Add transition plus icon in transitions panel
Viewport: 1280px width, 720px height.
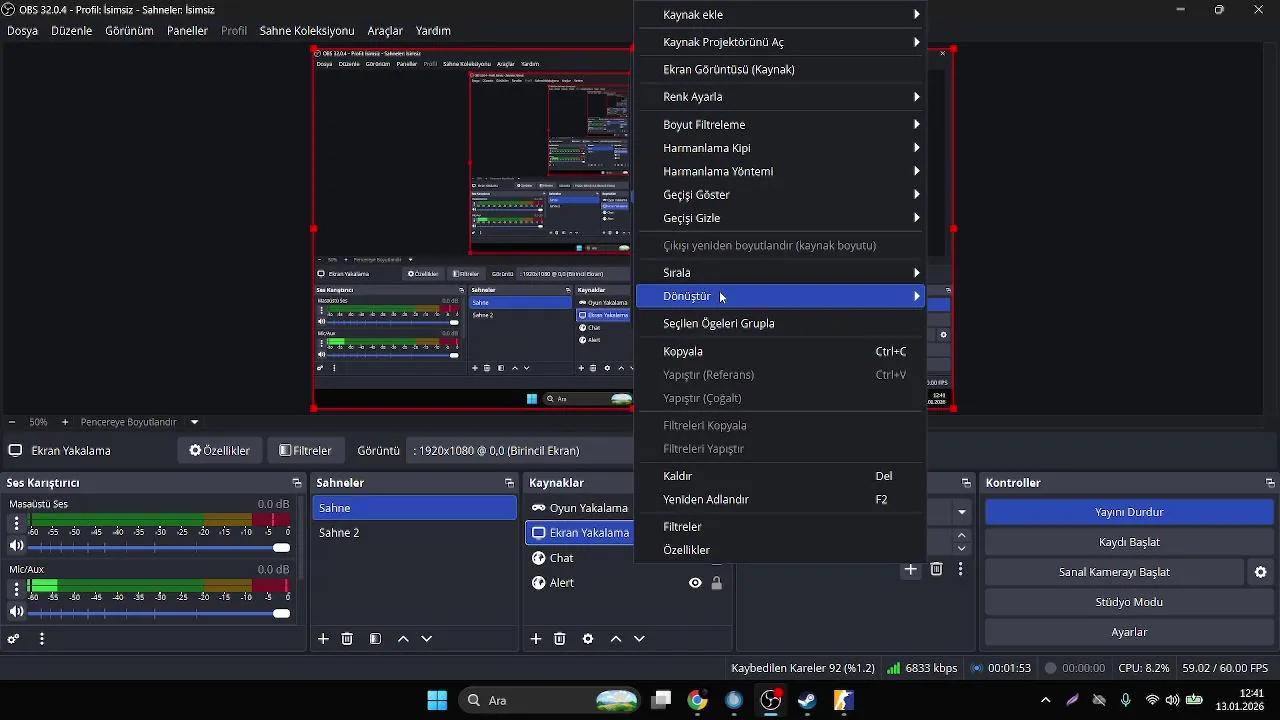click(911, 569)
